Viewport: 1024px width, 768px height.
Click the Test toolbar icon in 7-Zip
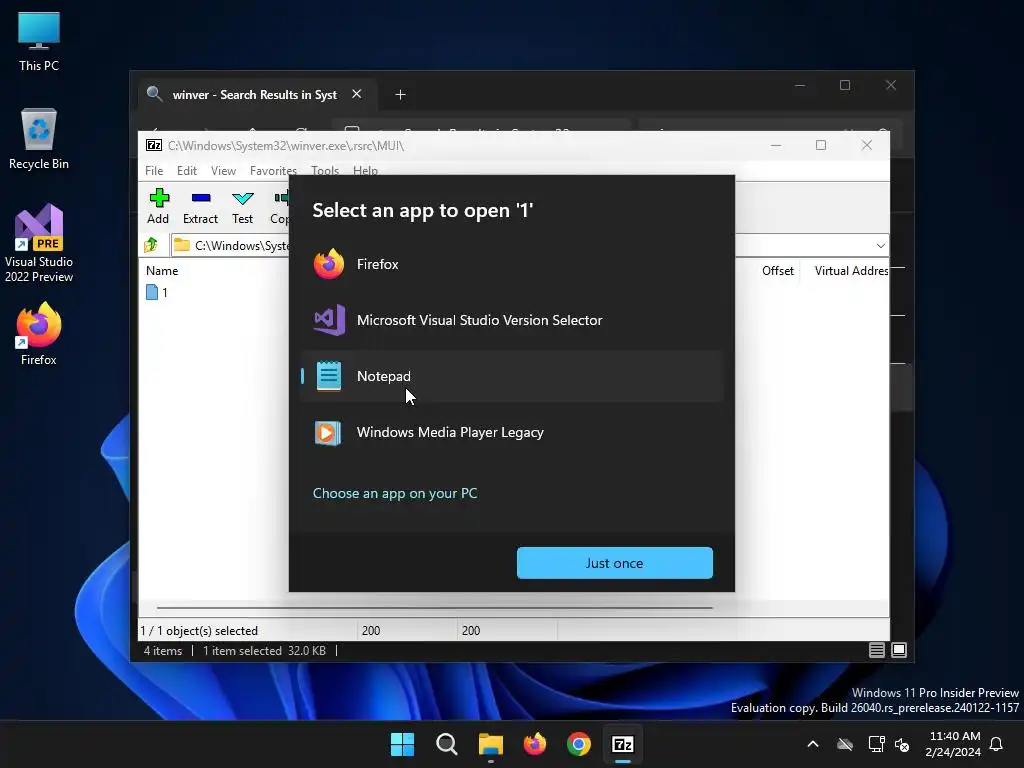click(x=242, y=206)
